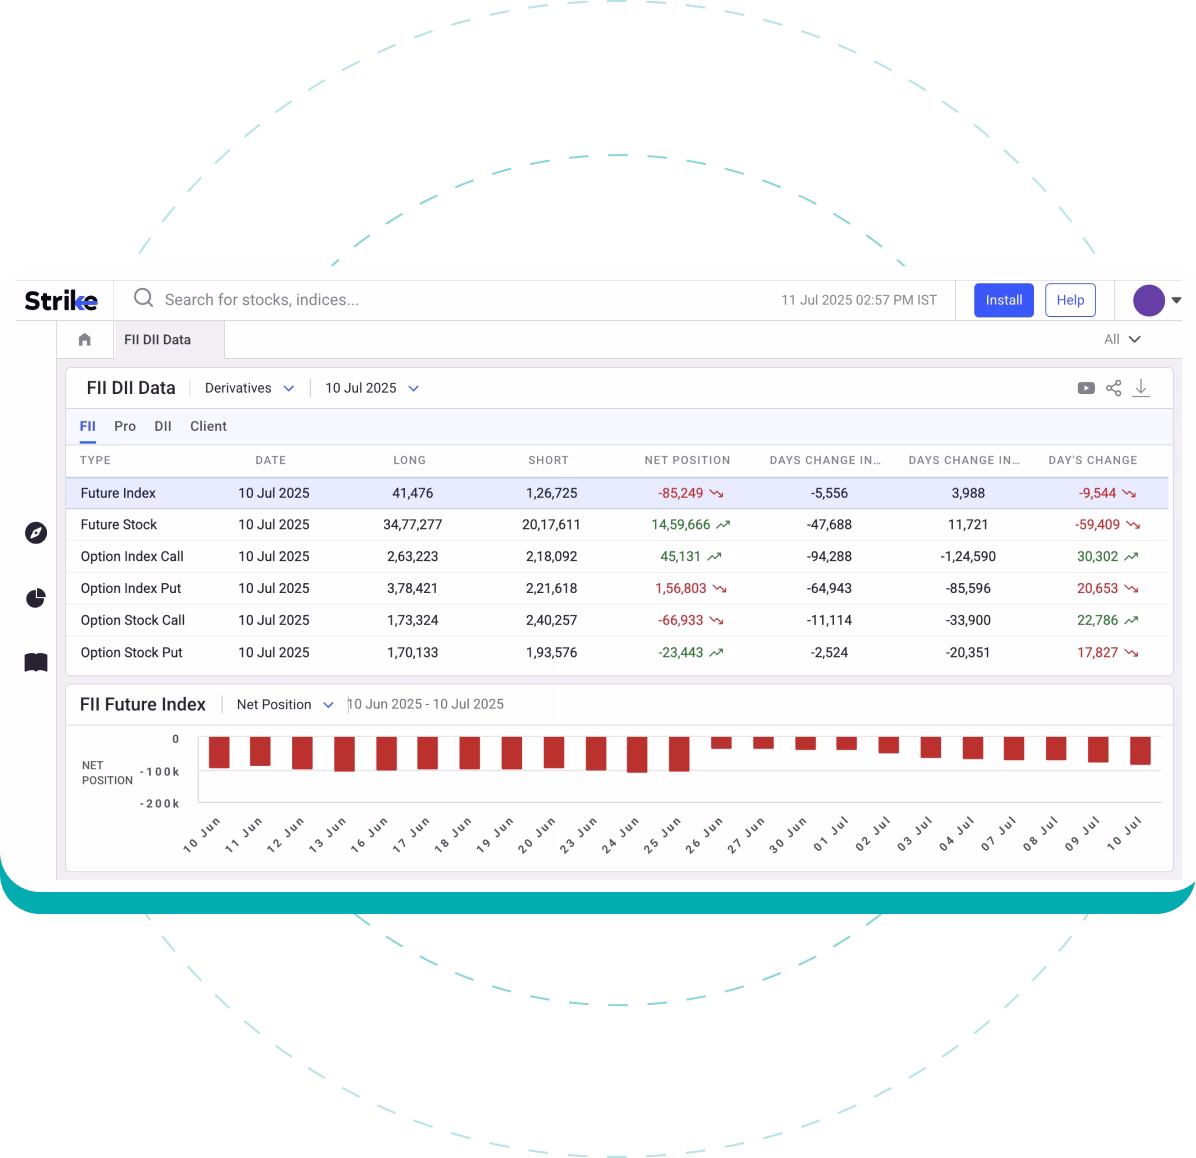Select the pie chart sidebar icon

[x=35, y=598]
